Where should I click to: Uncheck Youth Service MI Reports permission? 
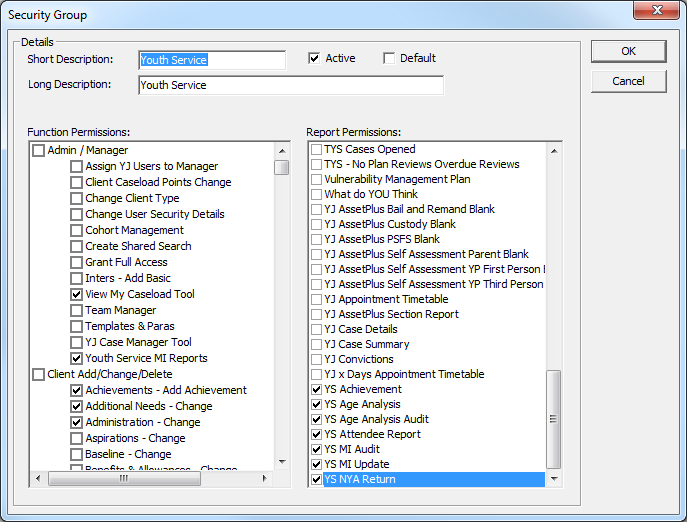click(77, 359)
